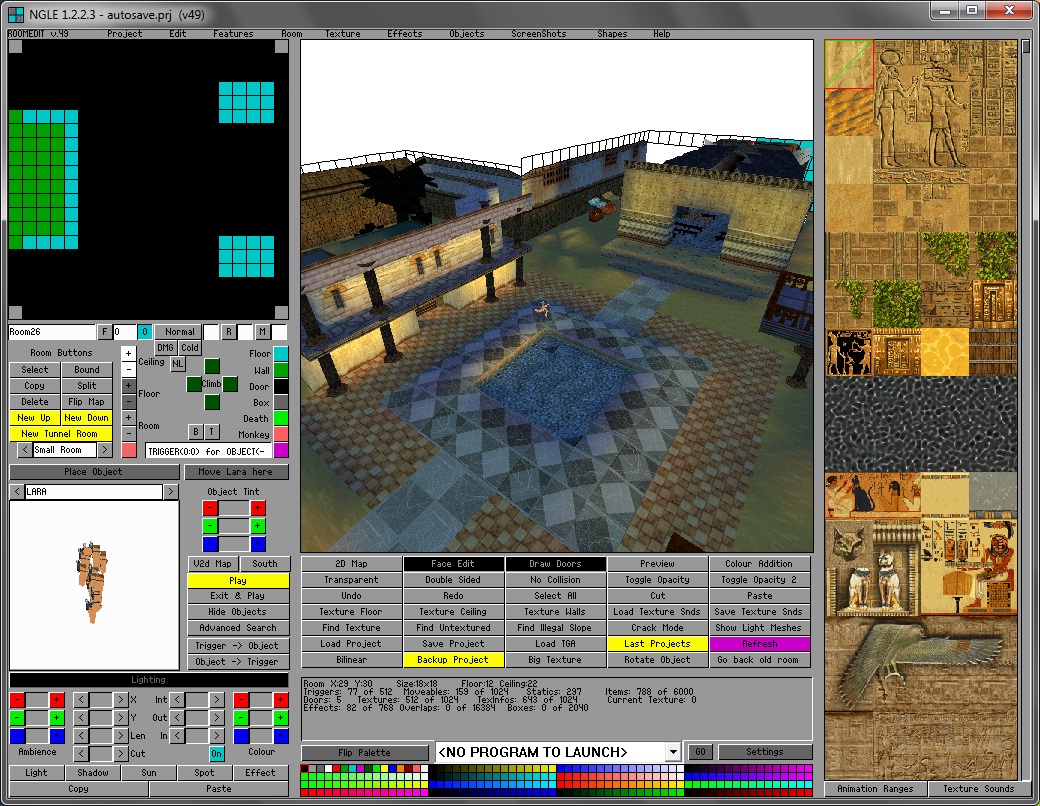Open the program launch dropdown
Image resolution: width=1040 pixels, height=806 pixels.
673,752
